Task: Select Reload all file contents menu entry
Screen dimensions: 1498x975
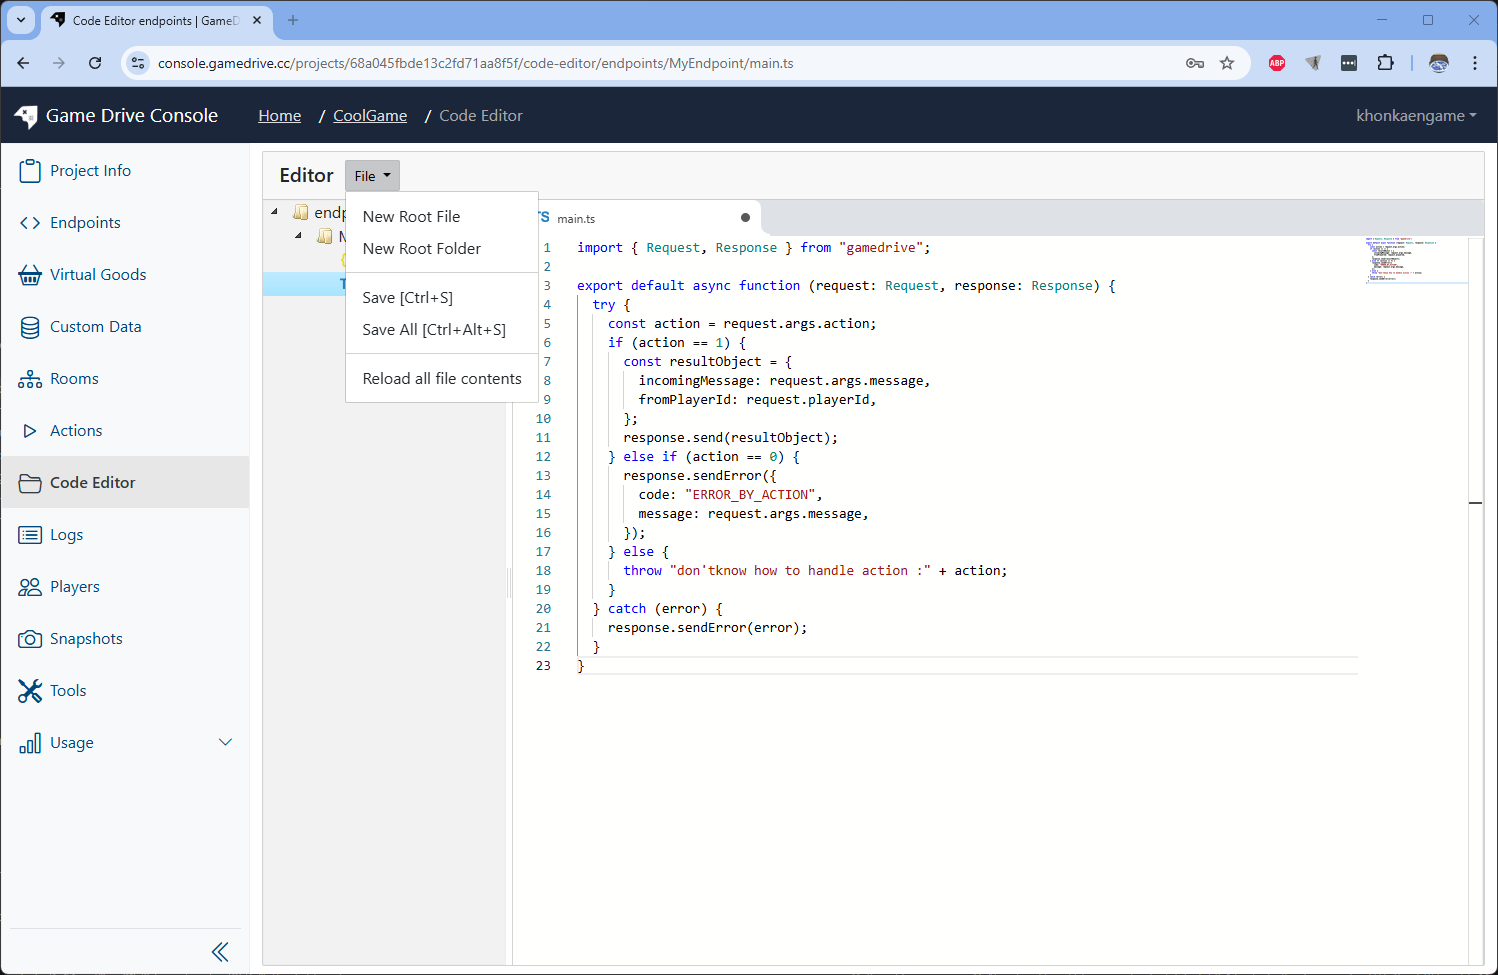Action: point(442,378)
